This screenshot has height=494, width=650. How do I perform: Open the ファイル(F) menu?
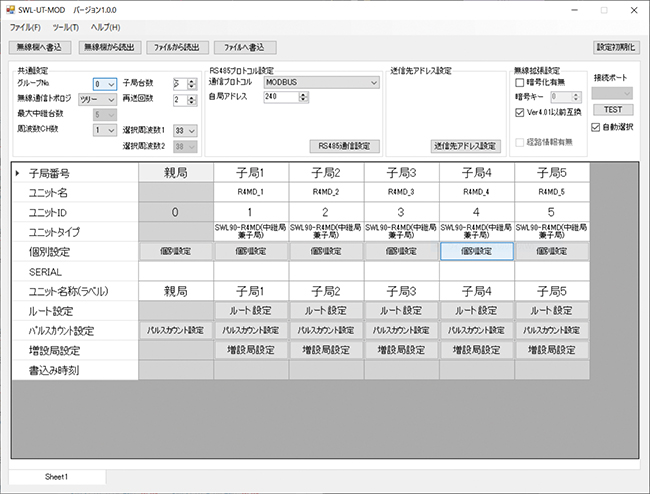[x=25, y=28]
